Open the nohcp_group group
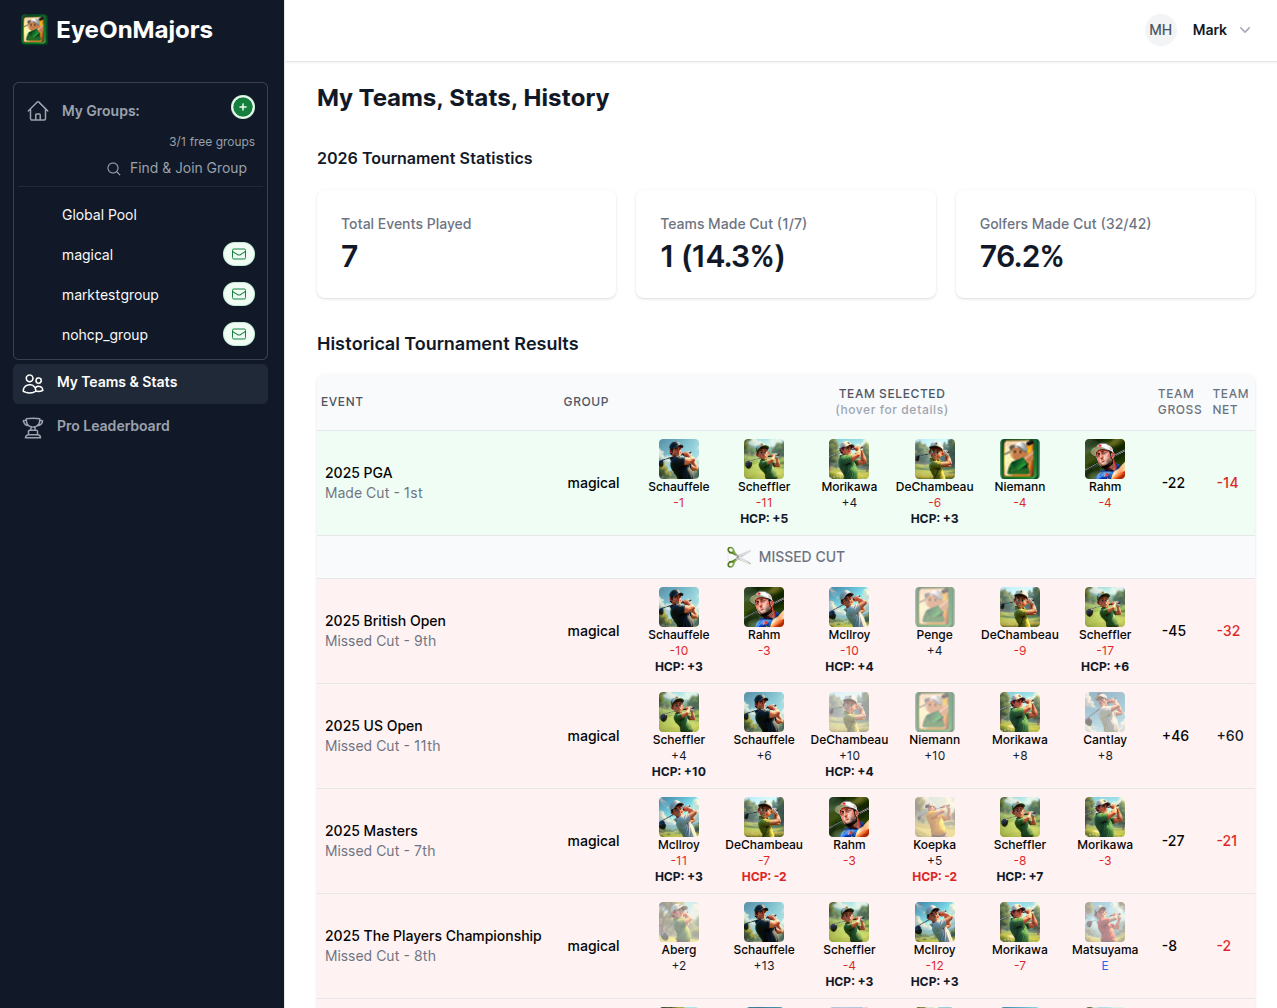Screen dimensions: 1277x1008 (x=105, y=335)
